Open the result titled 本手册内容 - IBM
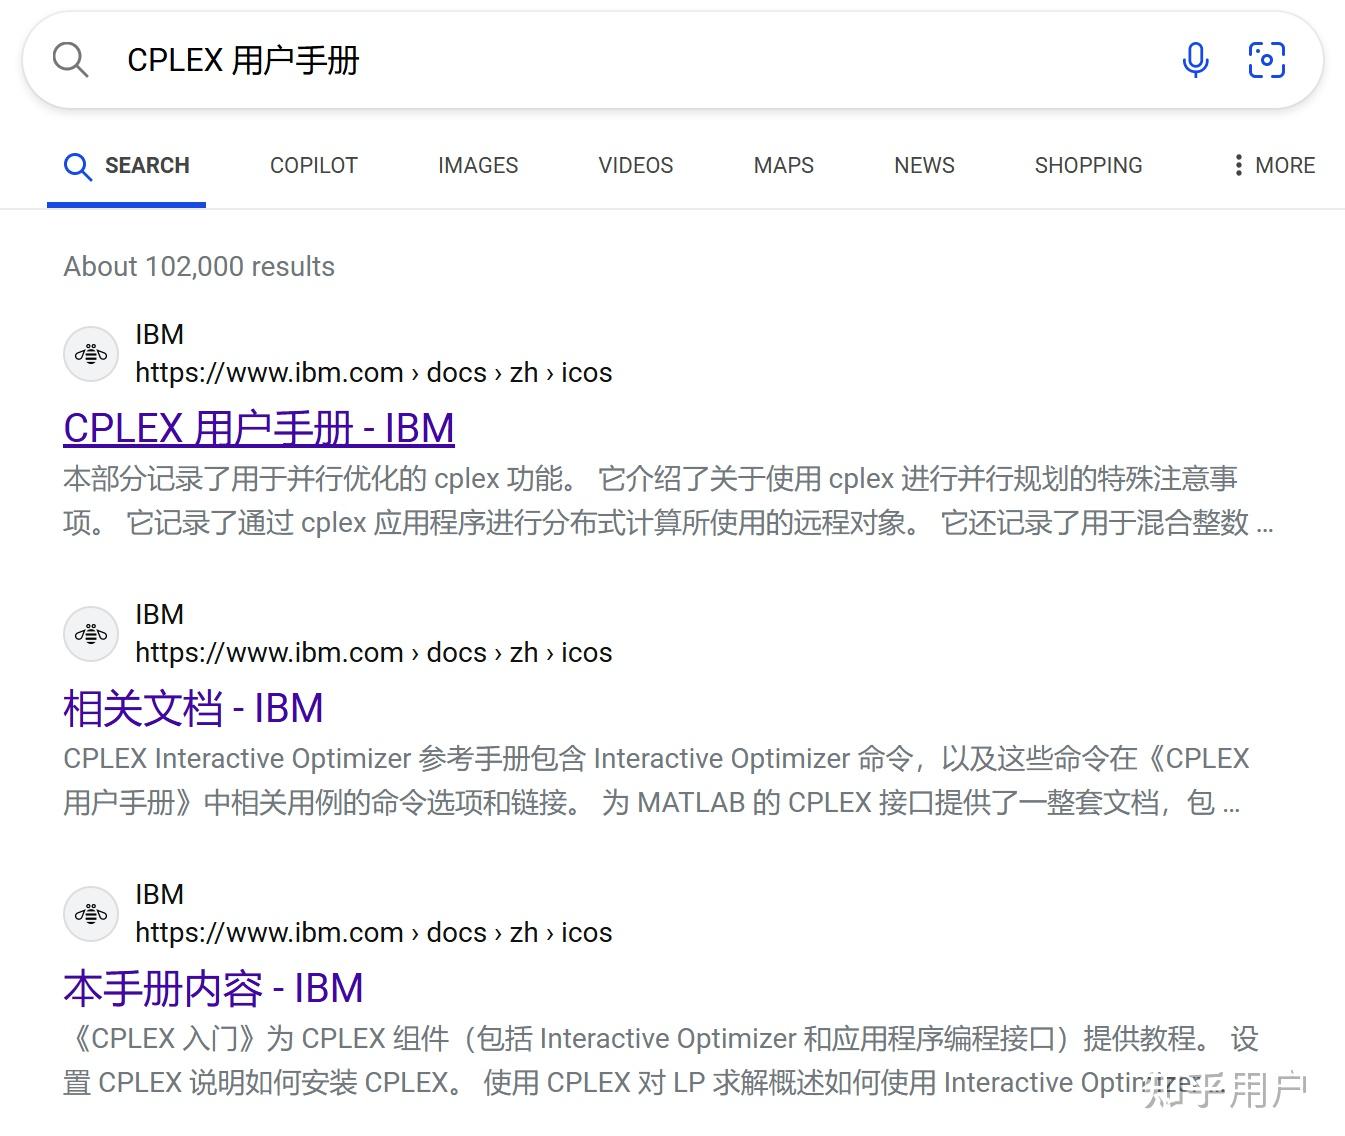The image size is (1345, 1136). pos(213,988)
